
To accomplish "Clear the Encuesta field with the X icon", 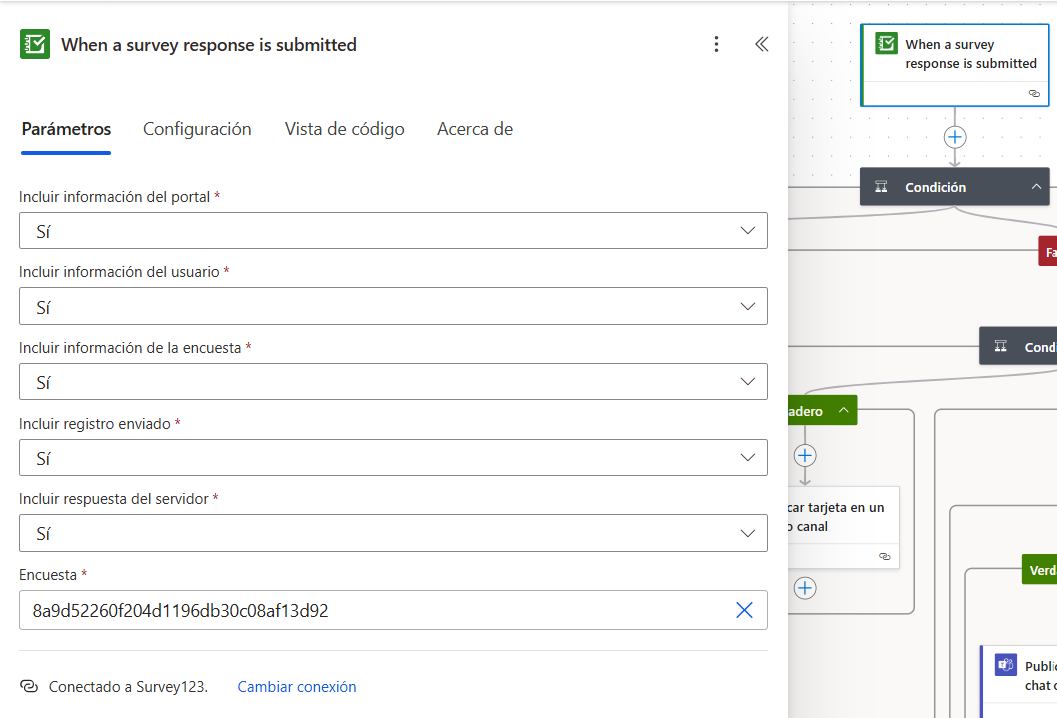I will click(x=744, y=610).
